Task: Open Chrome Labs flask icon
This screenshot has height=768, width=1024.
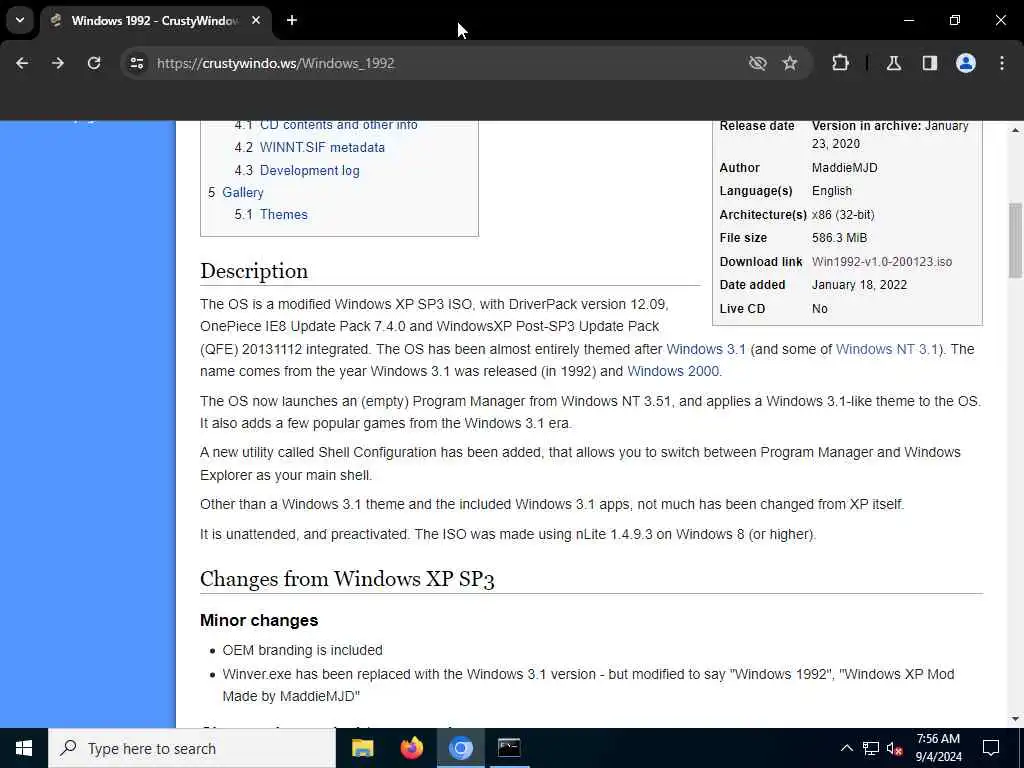Action: 894,63
